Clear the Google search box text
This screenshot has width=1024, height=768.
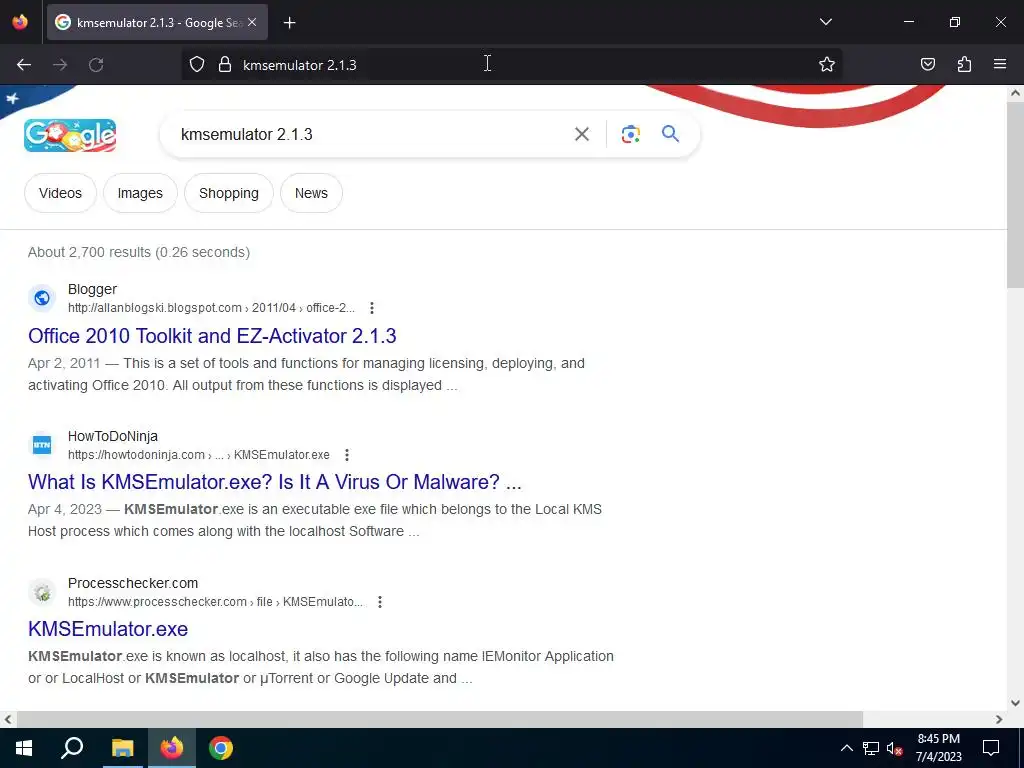[x=581, y=134]
